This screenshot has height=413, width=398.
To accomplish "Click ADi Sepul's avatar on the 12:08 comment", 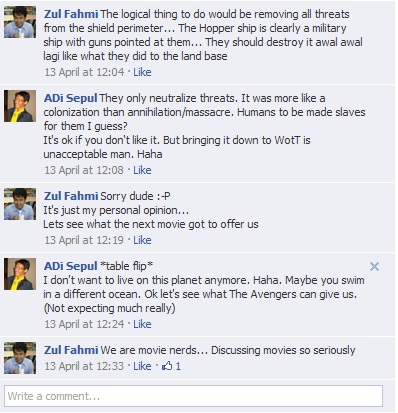I will point(20,106).
